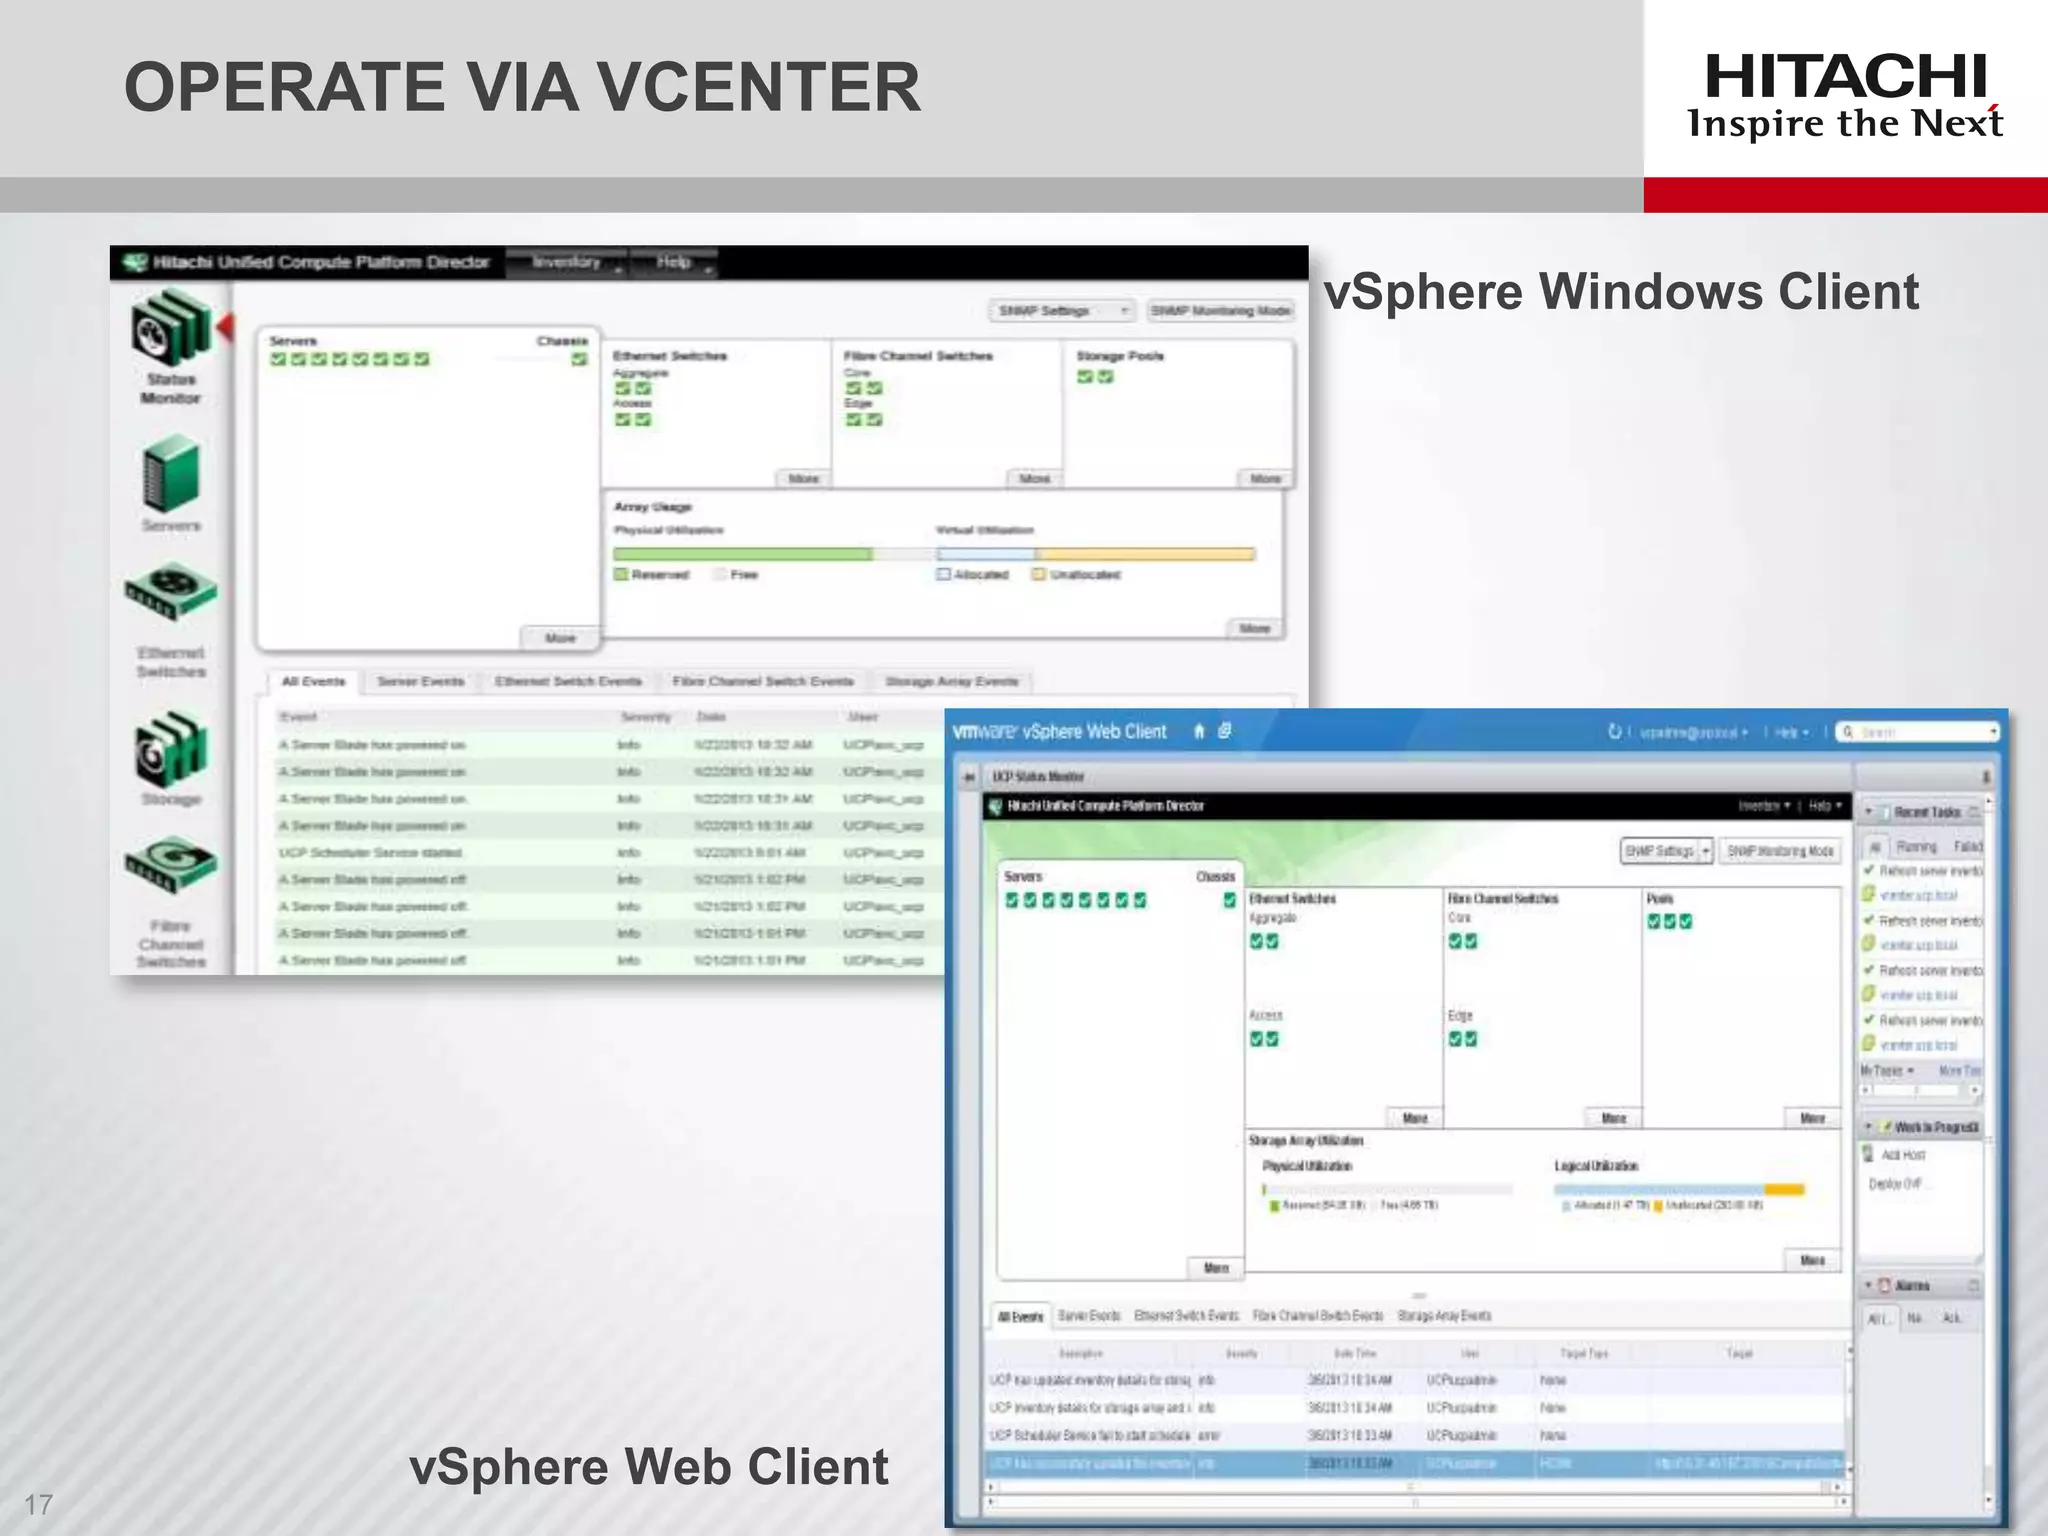Open the logged-in user dropdown in Web Client header

[1694, 732]
